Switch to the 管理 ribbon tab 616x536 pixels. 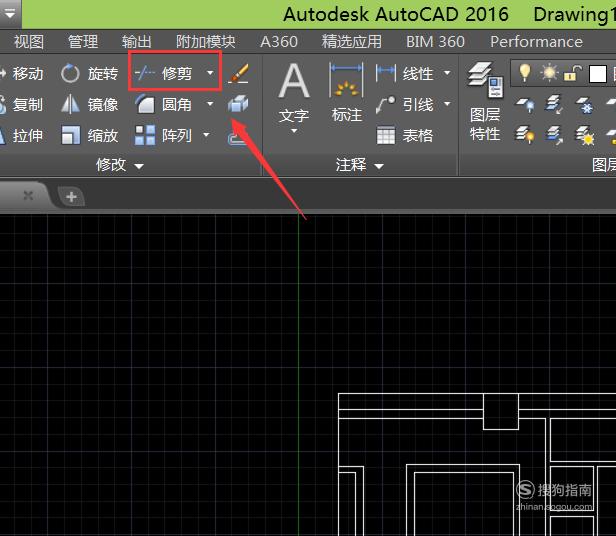pos(83,41)
